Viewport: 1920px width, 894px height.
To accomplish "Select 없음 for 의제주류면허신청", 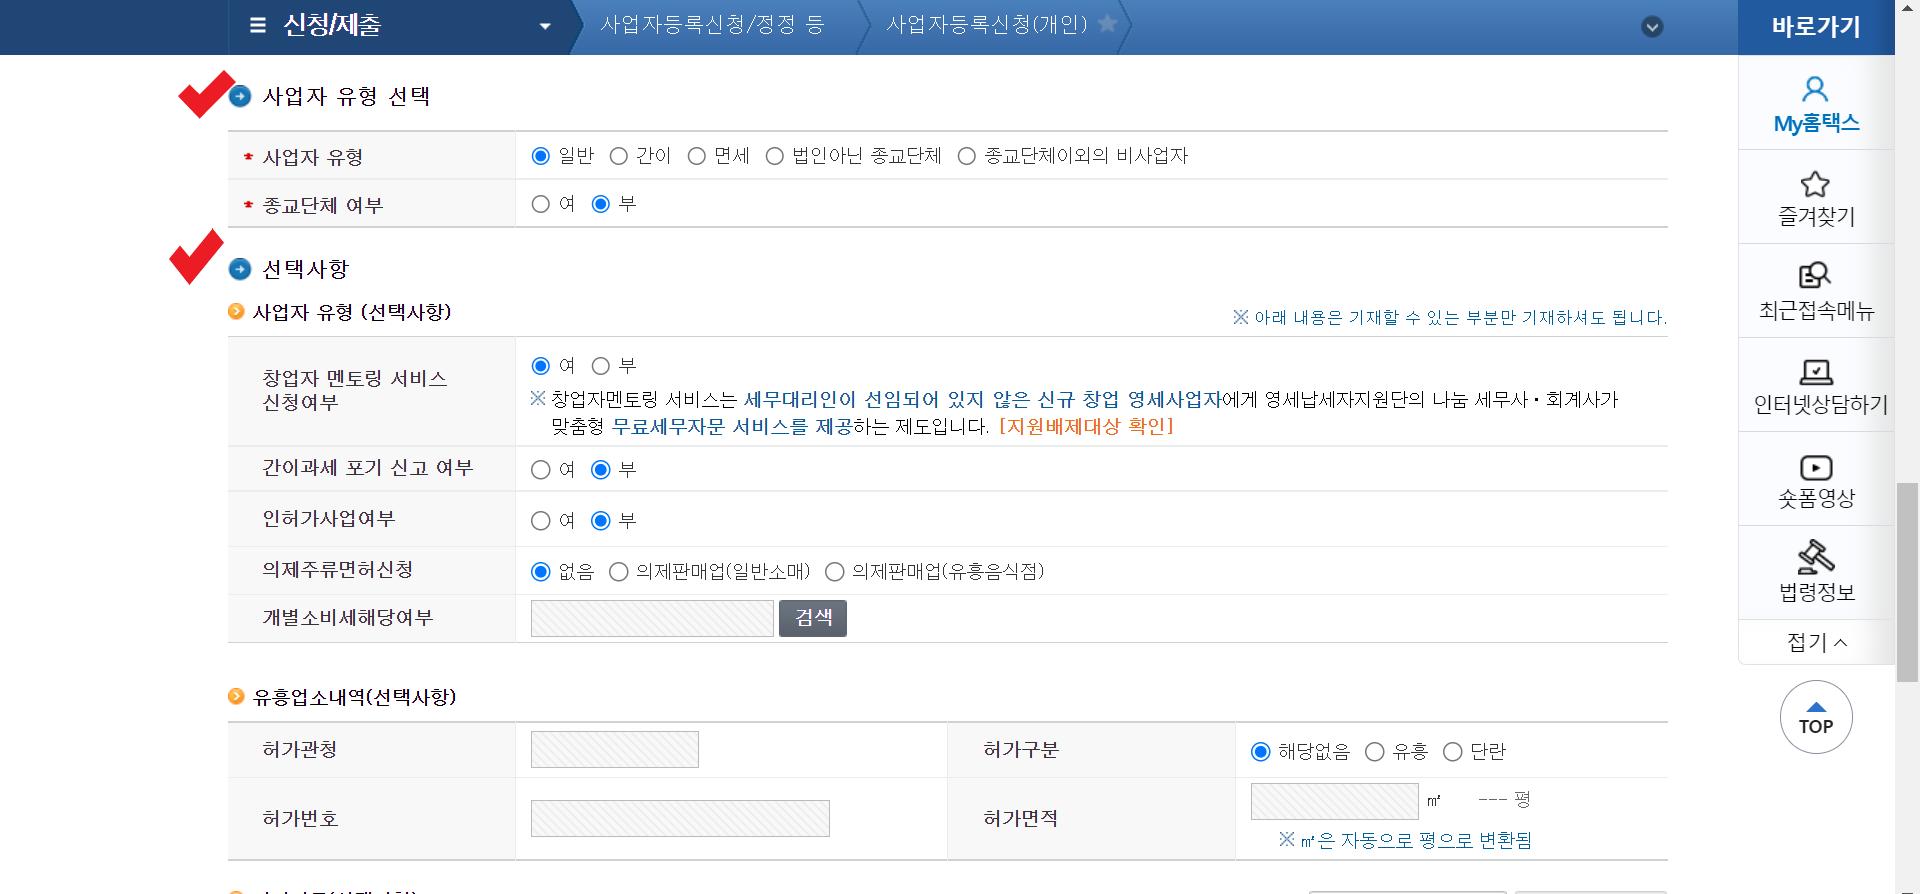I will coord(541,572).
